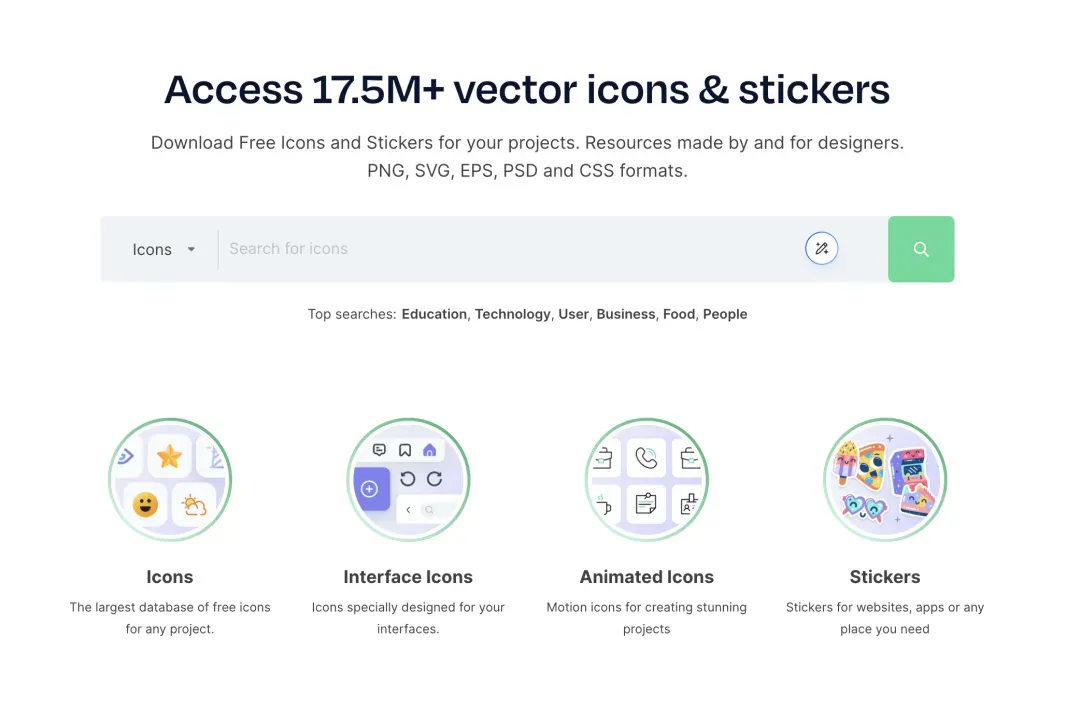1080x710 pixels.
Task: Select the Technology top search
Action: 512,314
